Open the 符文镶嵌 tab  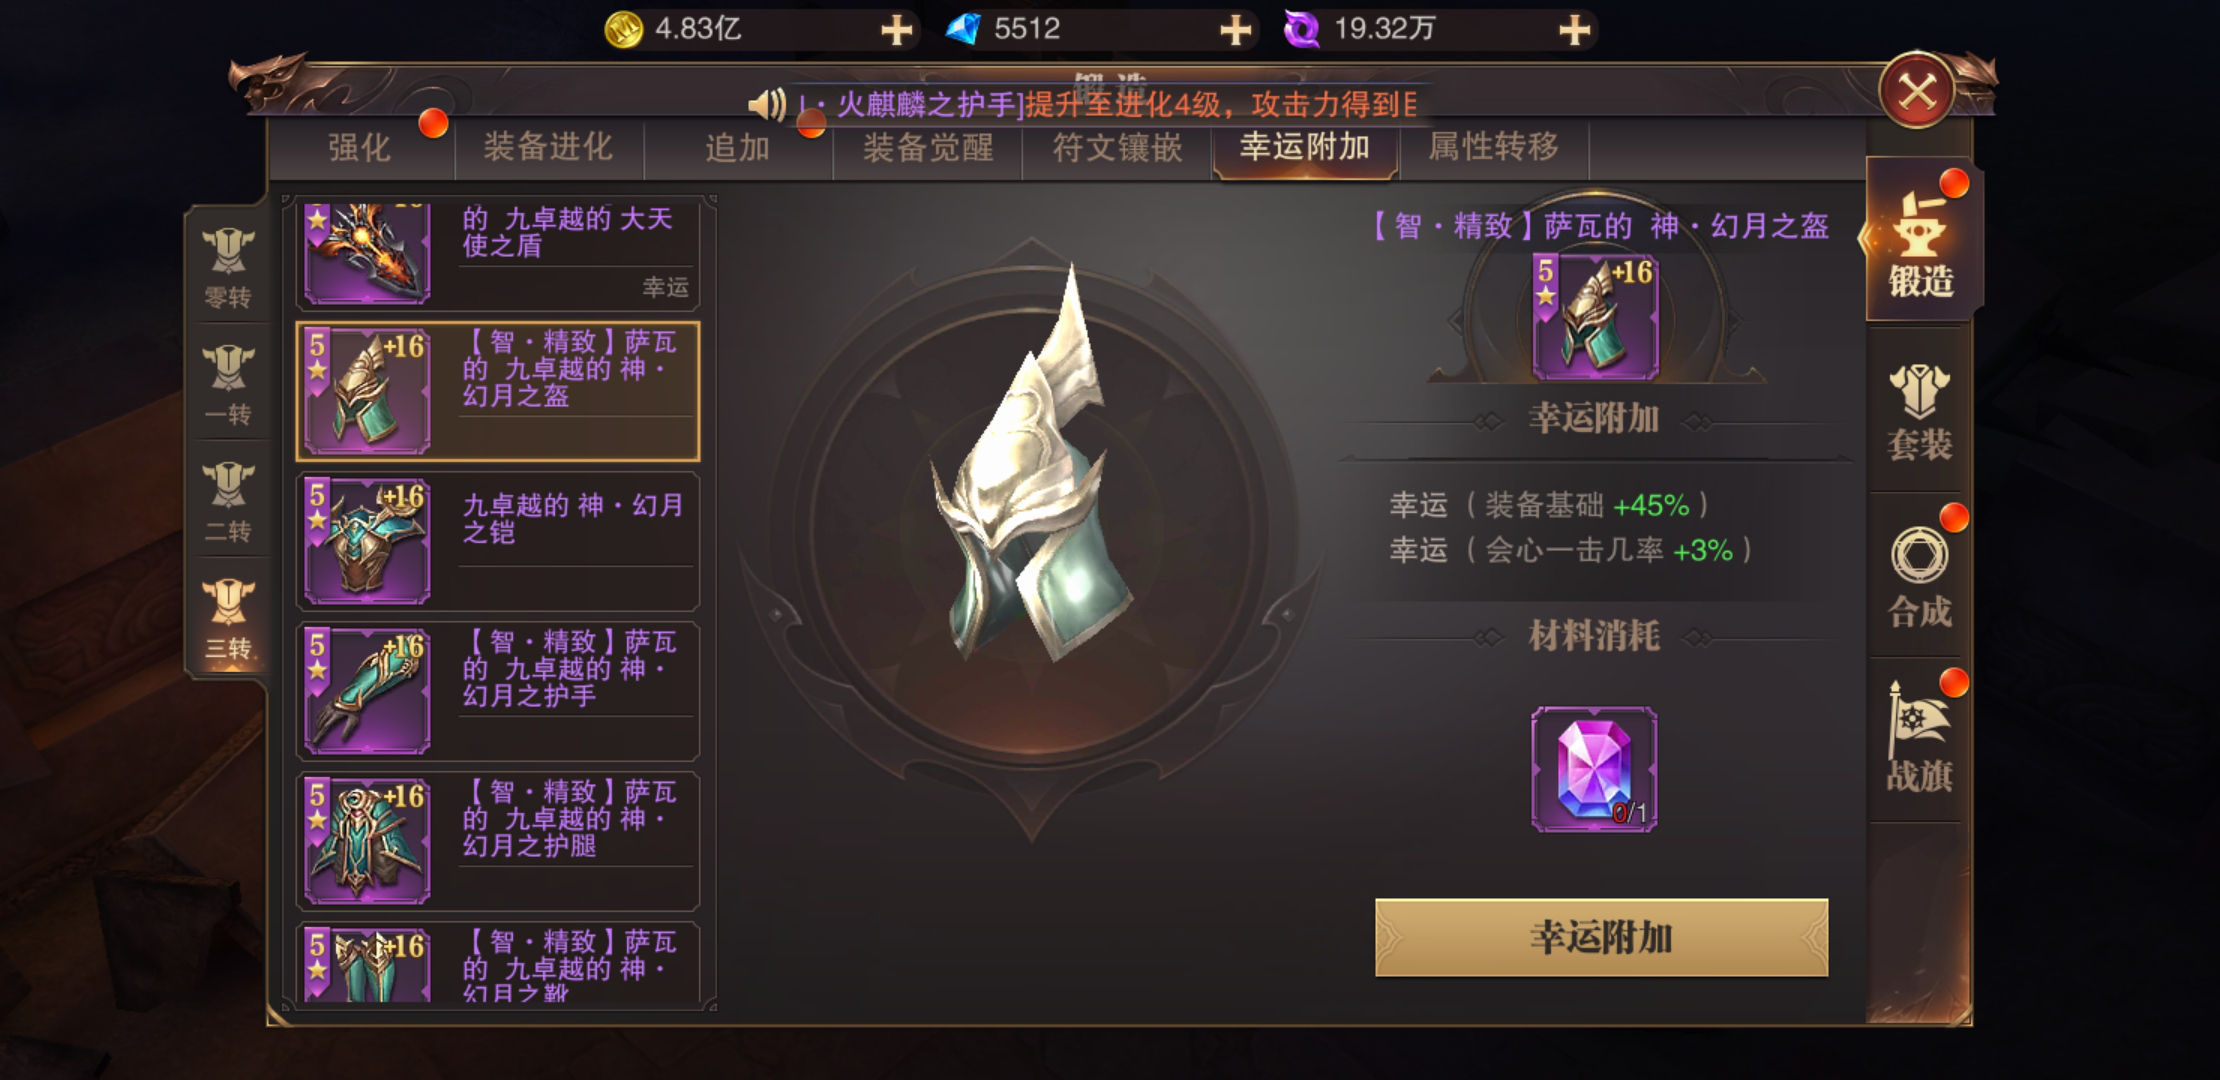click(1117, 148)
